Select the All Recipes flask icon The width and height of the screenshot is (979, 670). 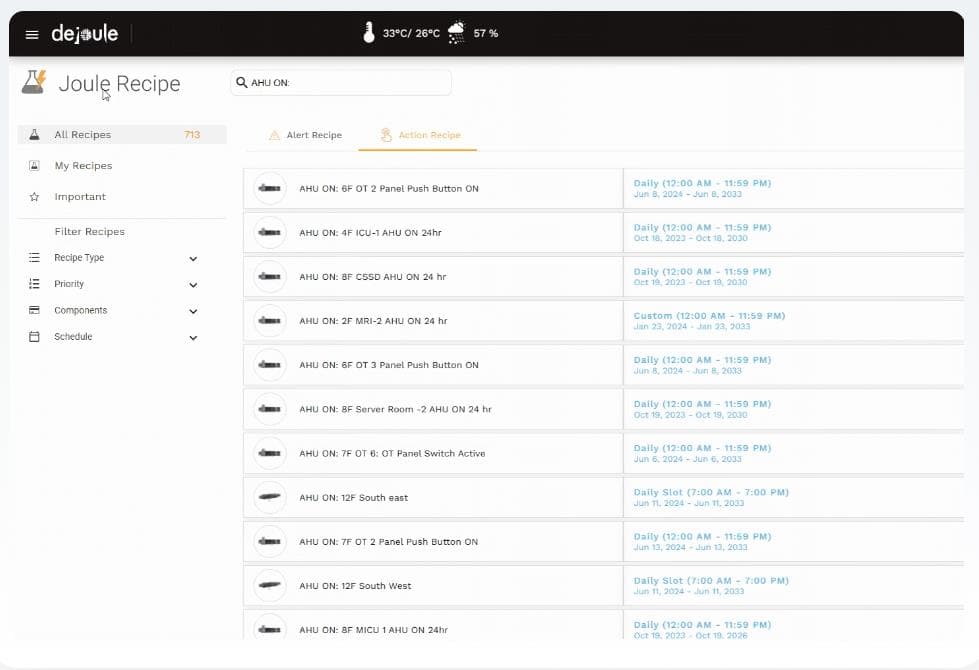tap(33, 134)
